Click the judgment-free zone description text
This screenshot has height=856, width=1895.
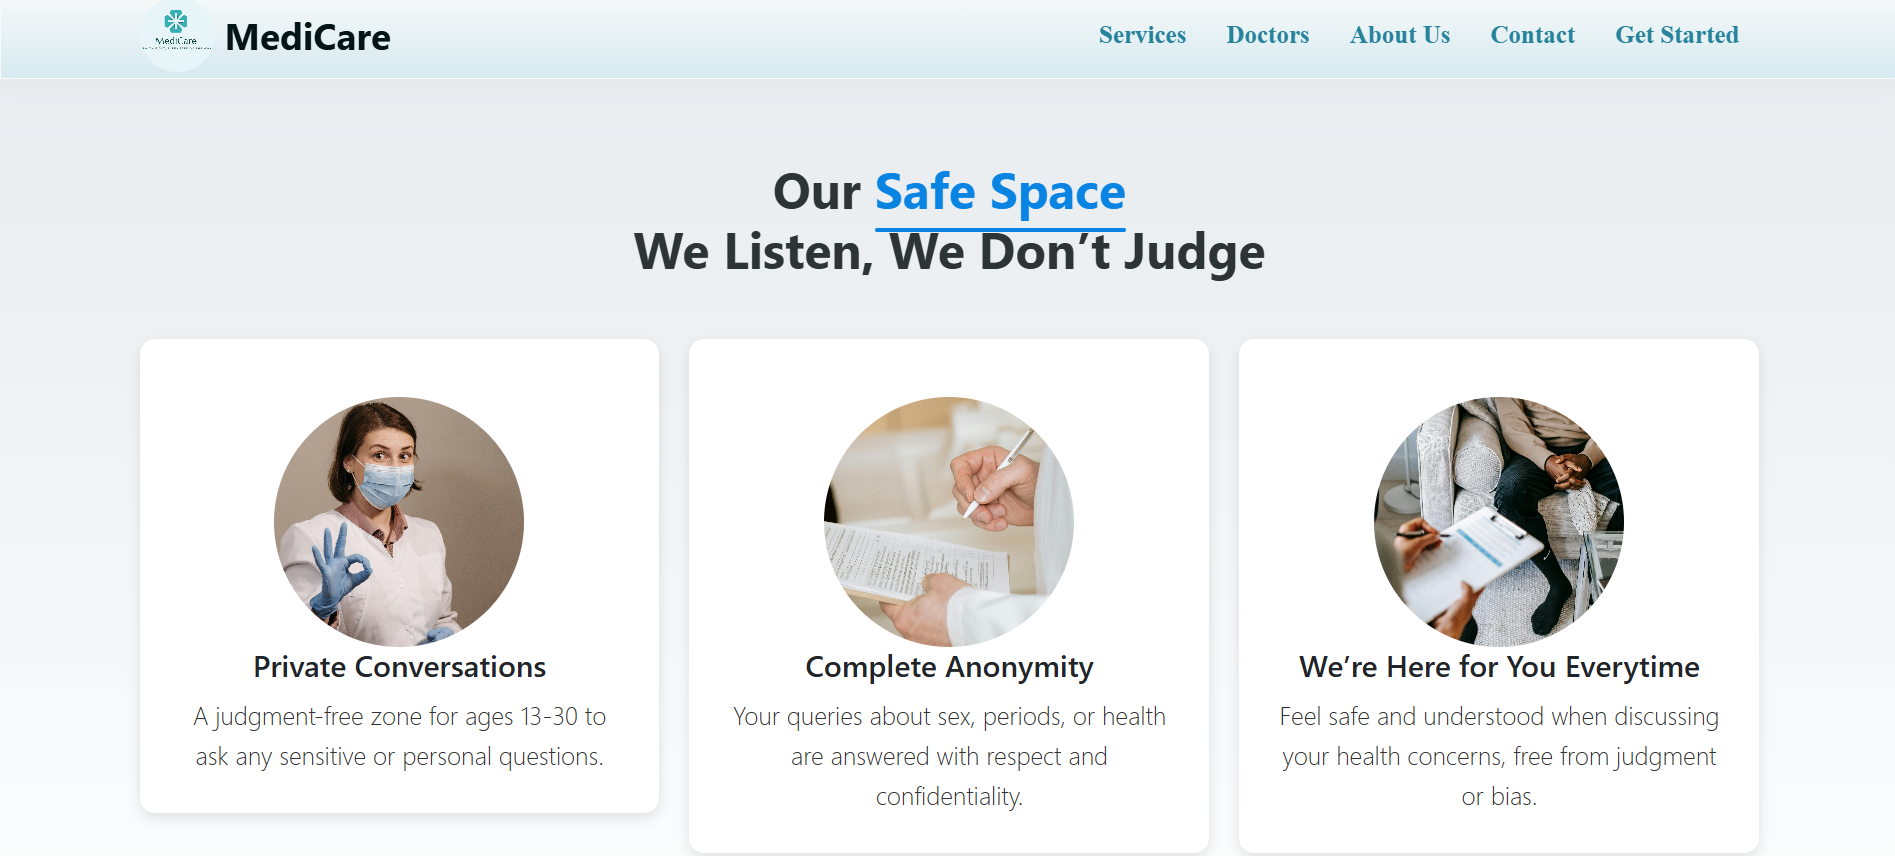400,737
